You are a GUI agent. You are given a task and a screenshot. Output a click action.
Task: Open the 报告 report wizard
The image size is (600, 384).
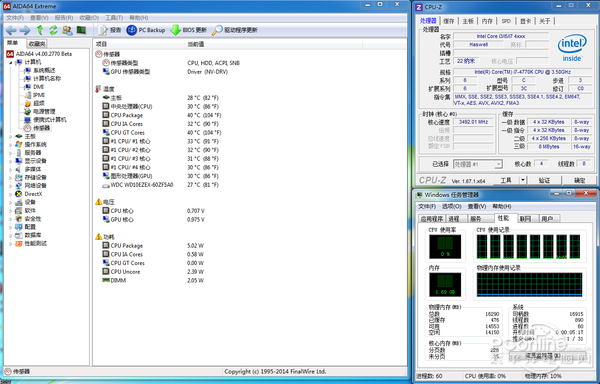coord(110,30)
